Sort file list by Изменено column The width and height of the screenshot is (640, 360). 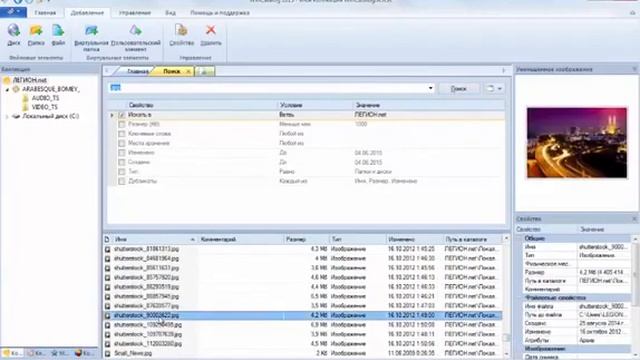[414, 239]
